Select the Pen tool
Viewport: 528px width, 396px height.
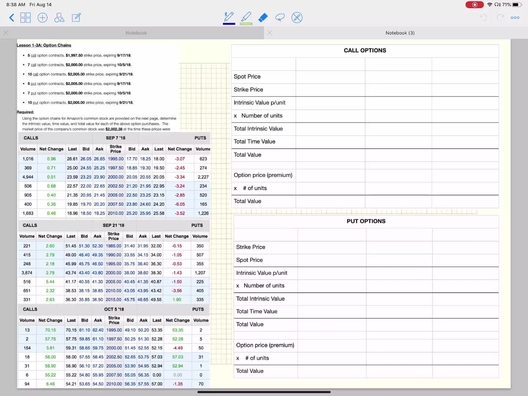pos(229,18)
